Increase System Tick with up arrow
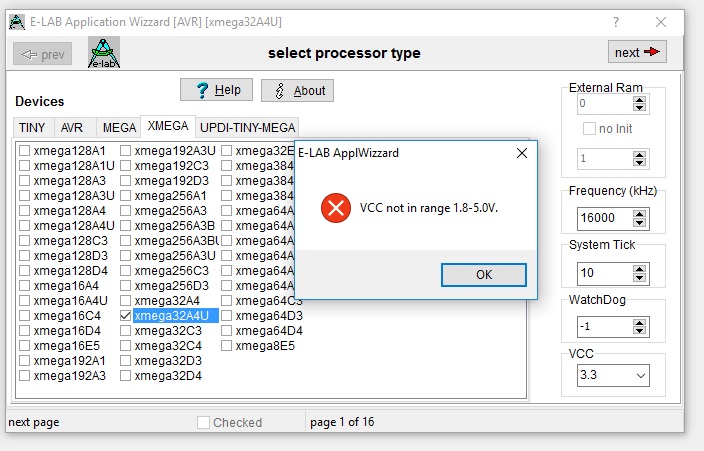The image size is (704, 451). pos(639,269)
